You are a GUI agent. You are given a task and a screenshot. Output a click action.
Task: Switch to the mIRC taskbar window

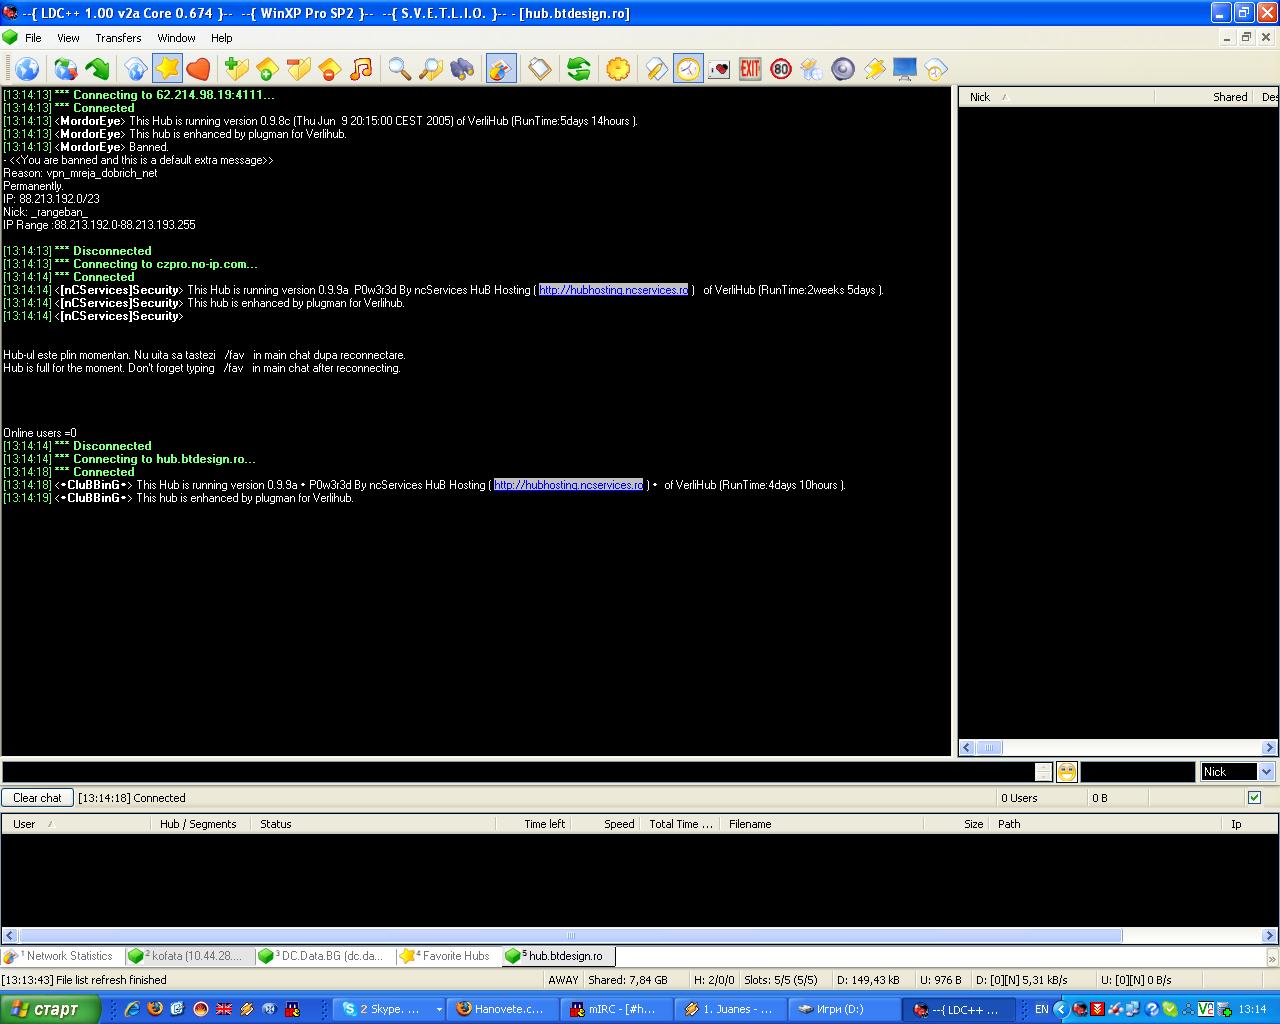pyautogui.click(x=615, y=1009)
